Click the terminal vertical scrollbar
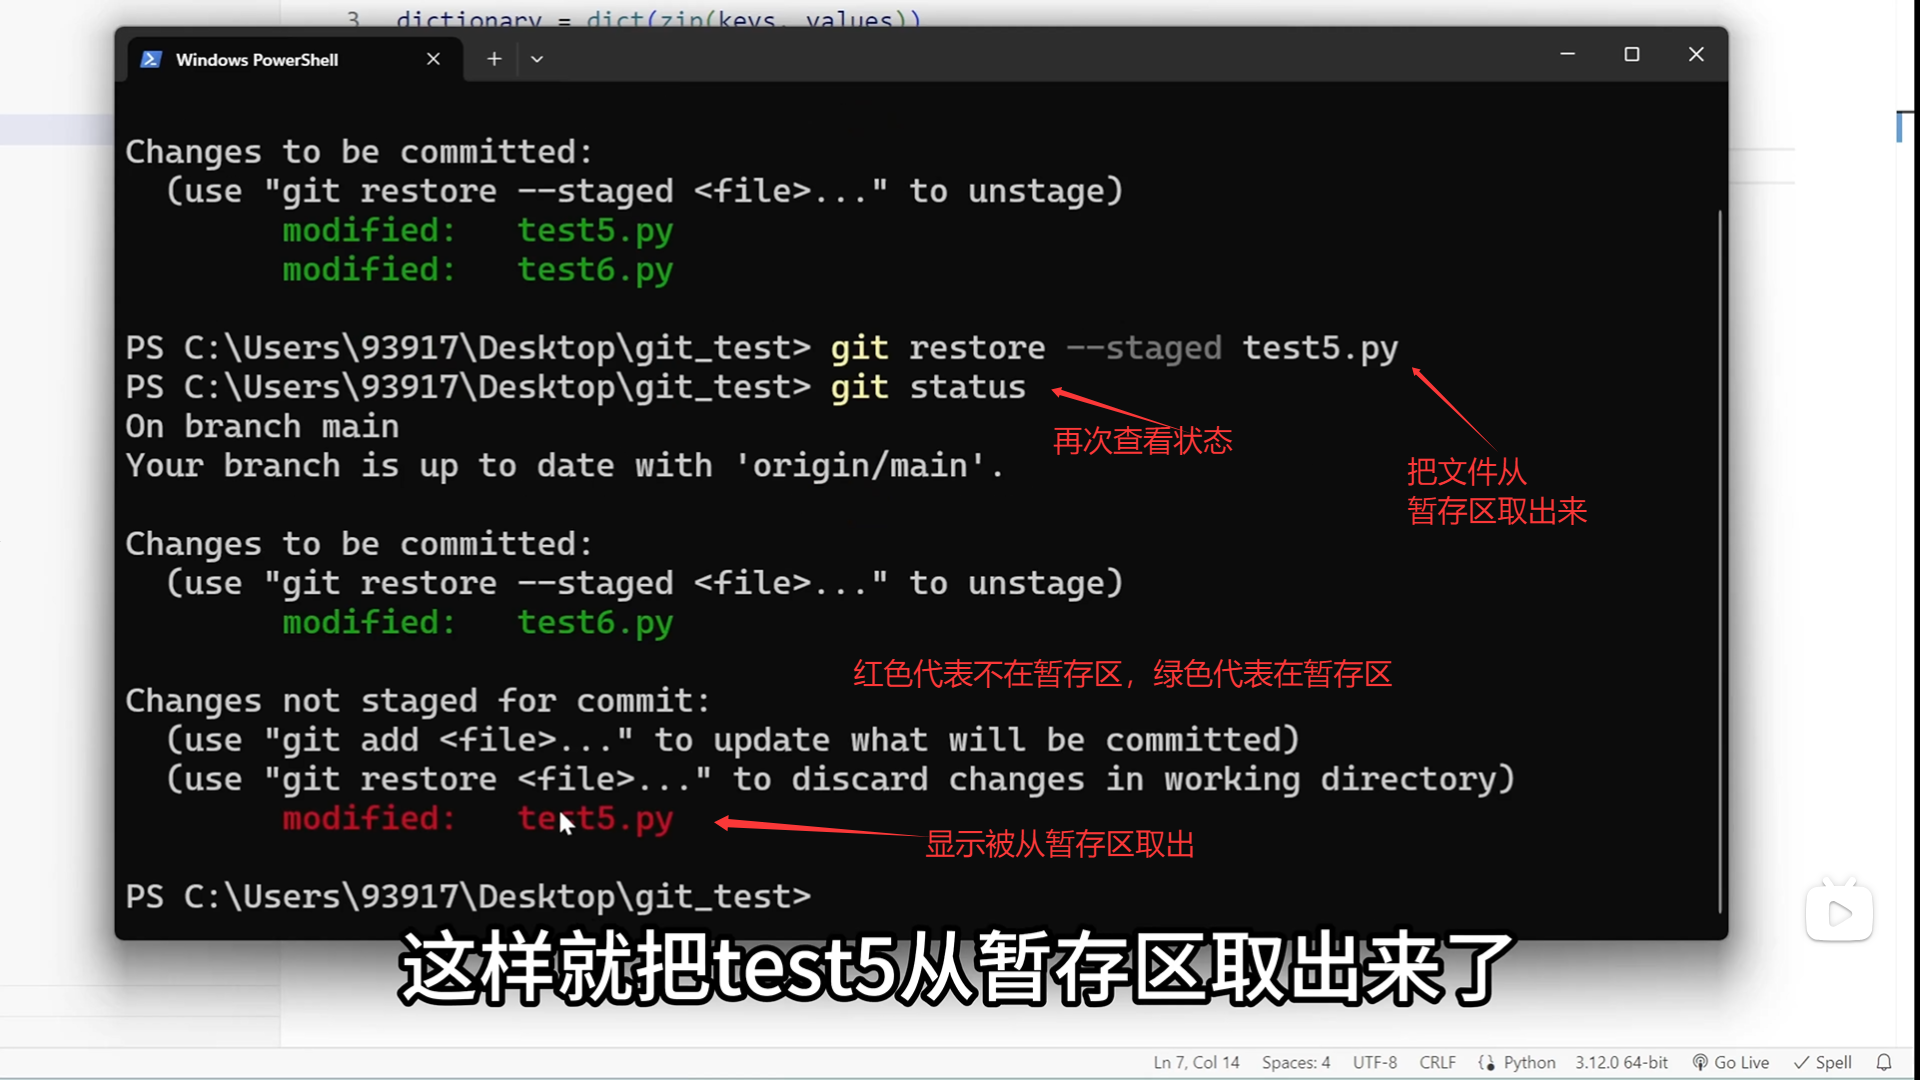This screenshot has height=1080, width=1920. pos(1720,560)
